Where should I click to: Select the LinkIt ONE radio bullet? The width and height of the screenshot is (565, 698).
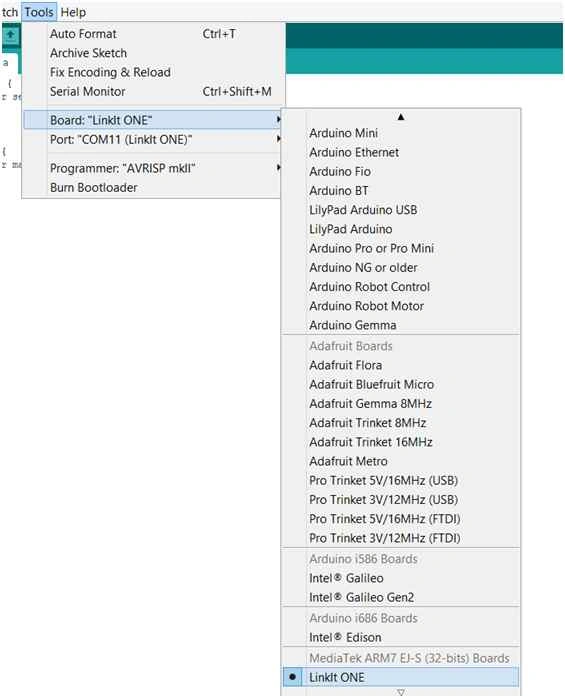pyautogui.click(x=292, y=677)
